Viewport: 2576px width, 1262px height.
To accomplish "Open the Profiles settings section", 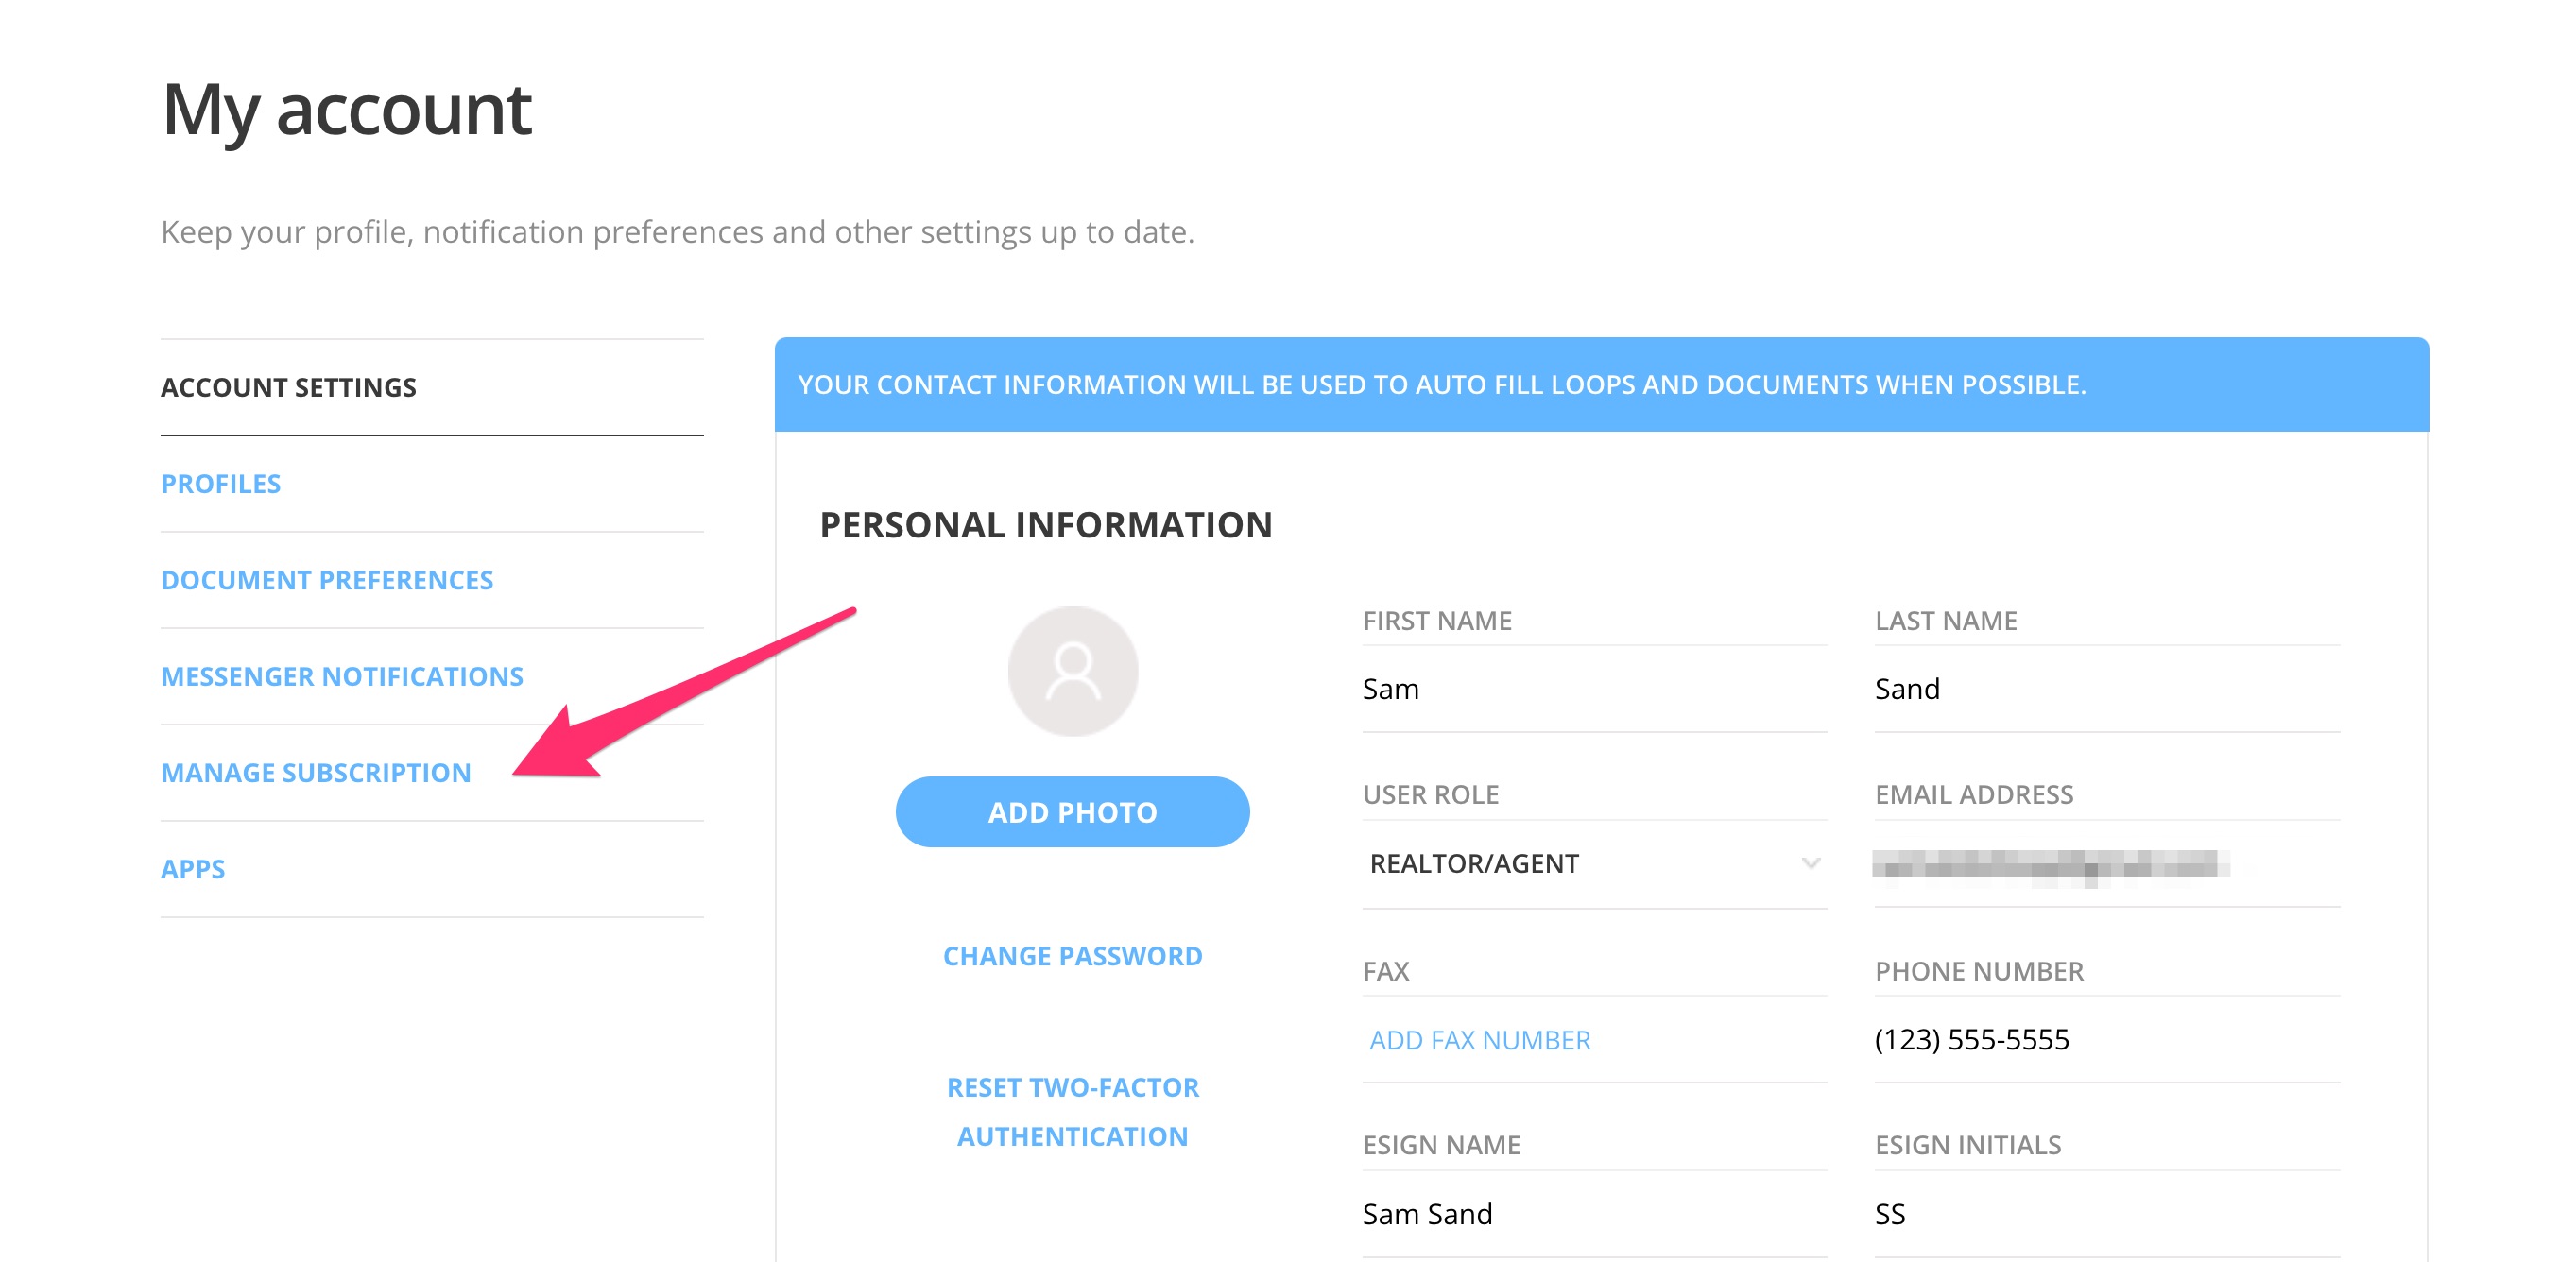I will [221, 484].
